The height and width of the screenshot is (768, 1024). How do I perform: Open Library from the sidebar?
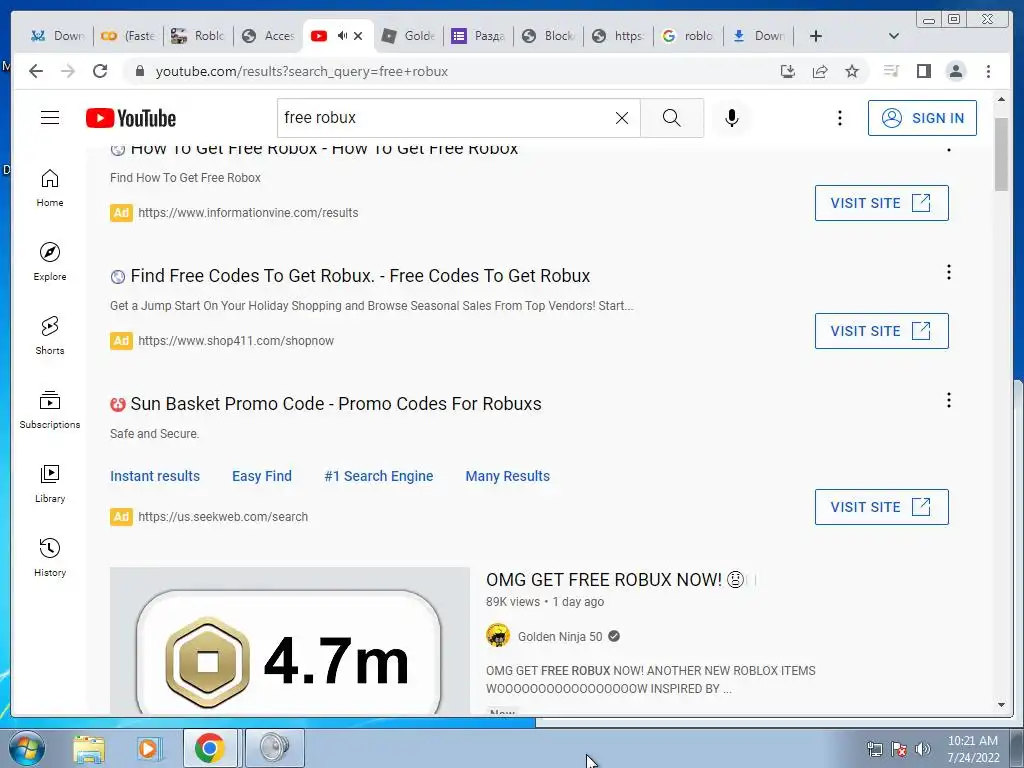pos(50,483)
